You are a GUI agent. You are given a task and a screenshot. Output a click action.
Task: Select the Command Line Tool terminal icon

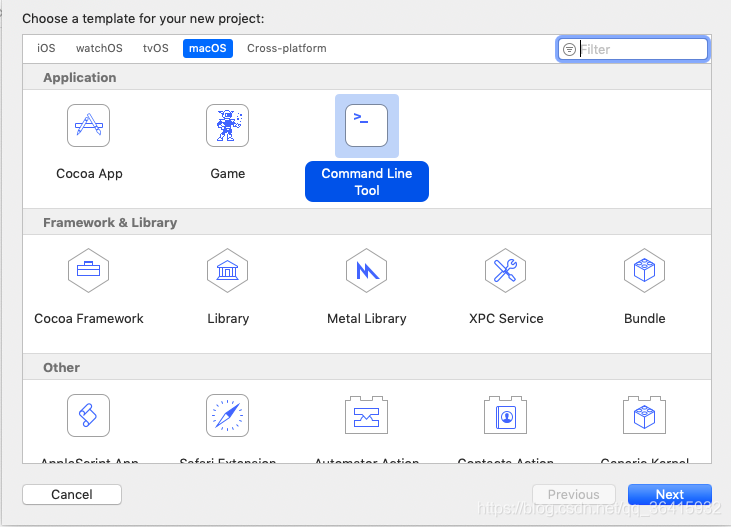pos(366,125)
